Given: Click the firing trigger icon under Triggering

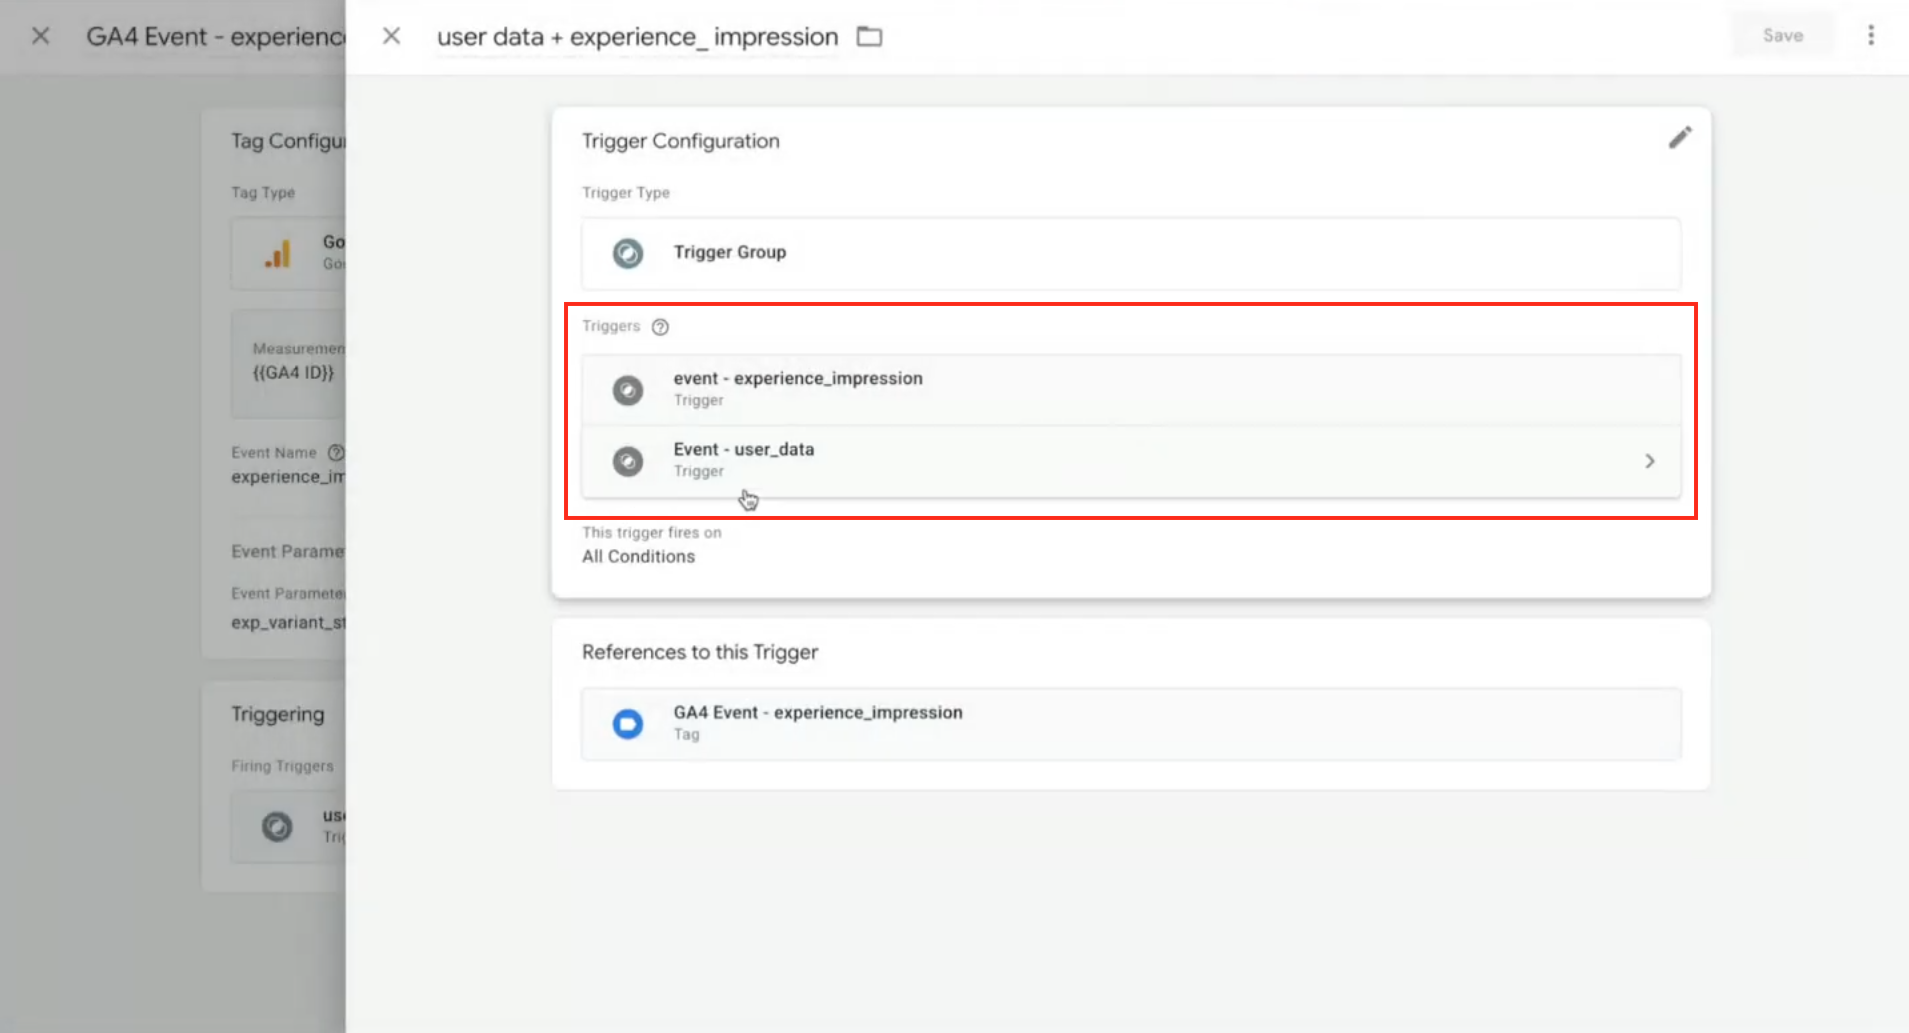Looking at the screenshot, I should tap(277, 827).
